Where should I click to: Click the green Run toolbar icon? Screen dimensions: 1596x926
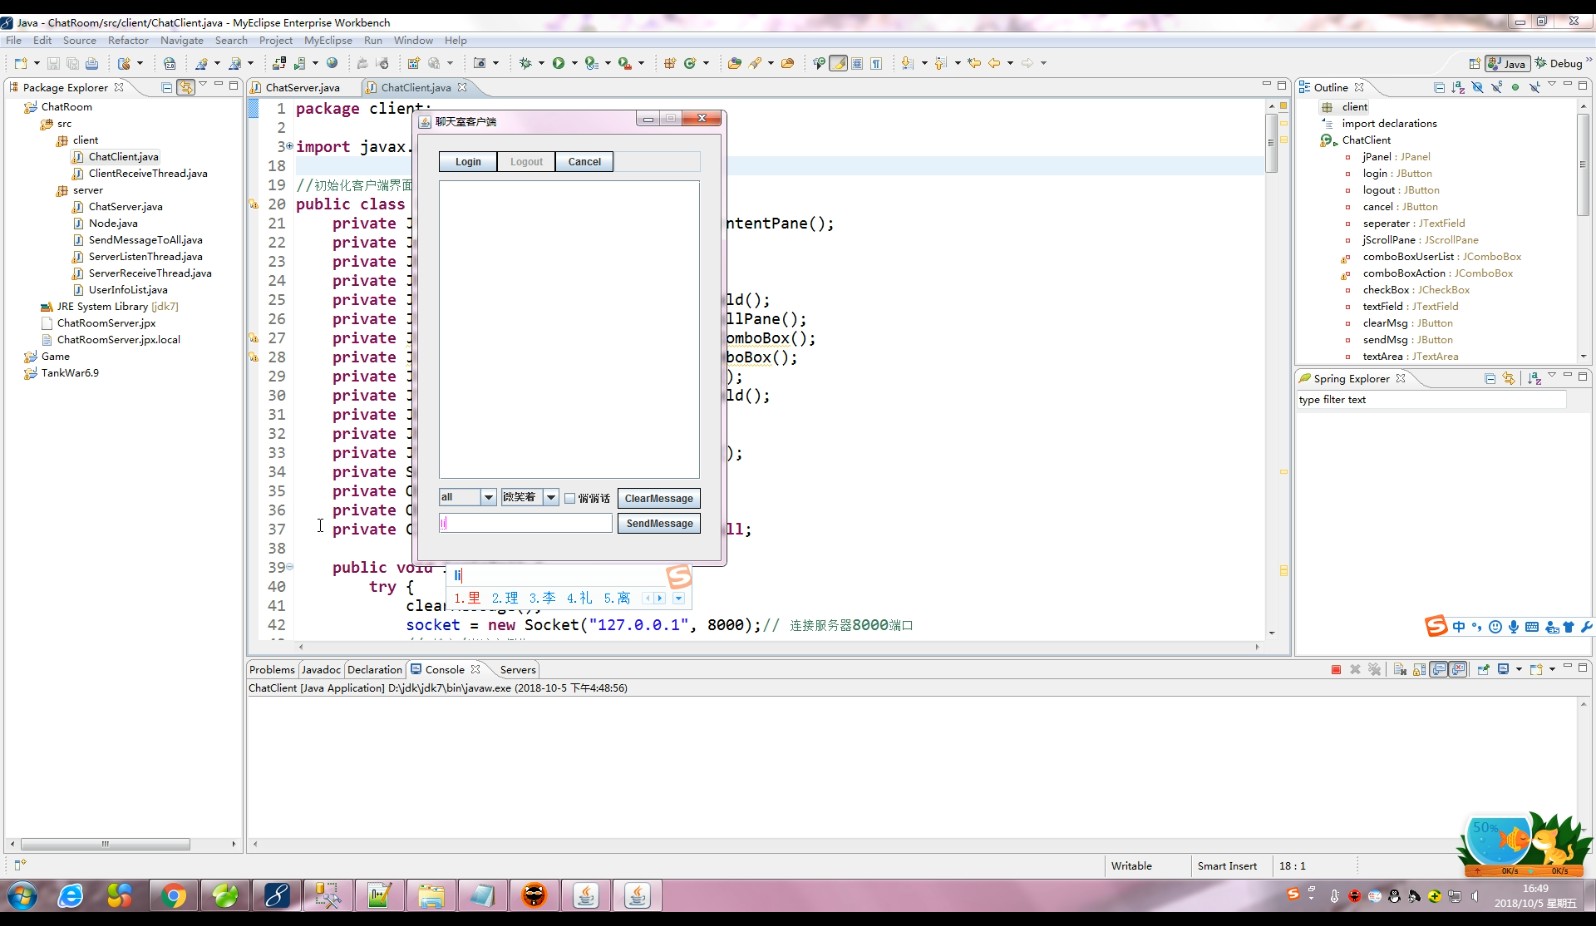(x=559, y=63)
